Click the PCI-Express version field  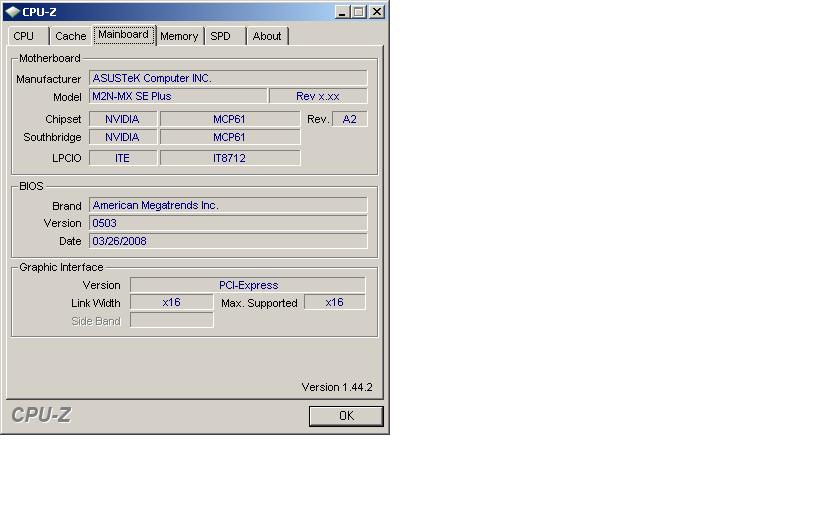(x=248, y=285)
